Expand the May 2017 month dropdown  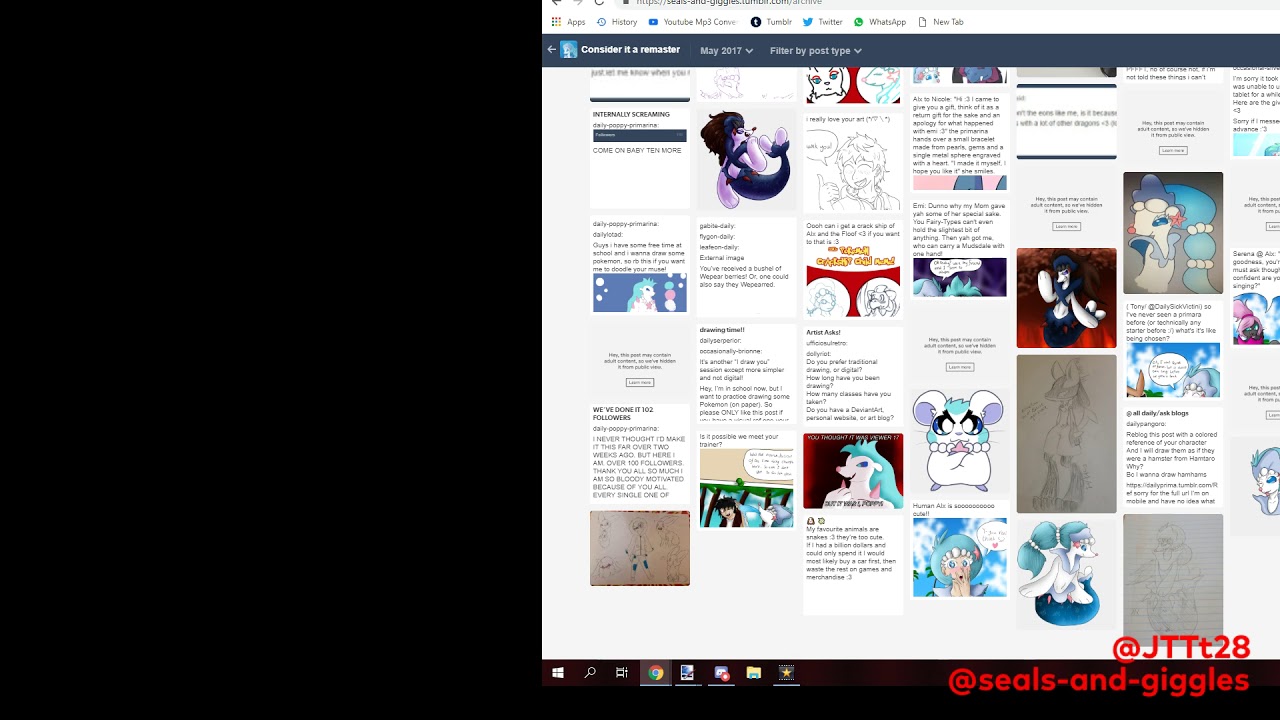pyautogui.click(x=727, y=50)
